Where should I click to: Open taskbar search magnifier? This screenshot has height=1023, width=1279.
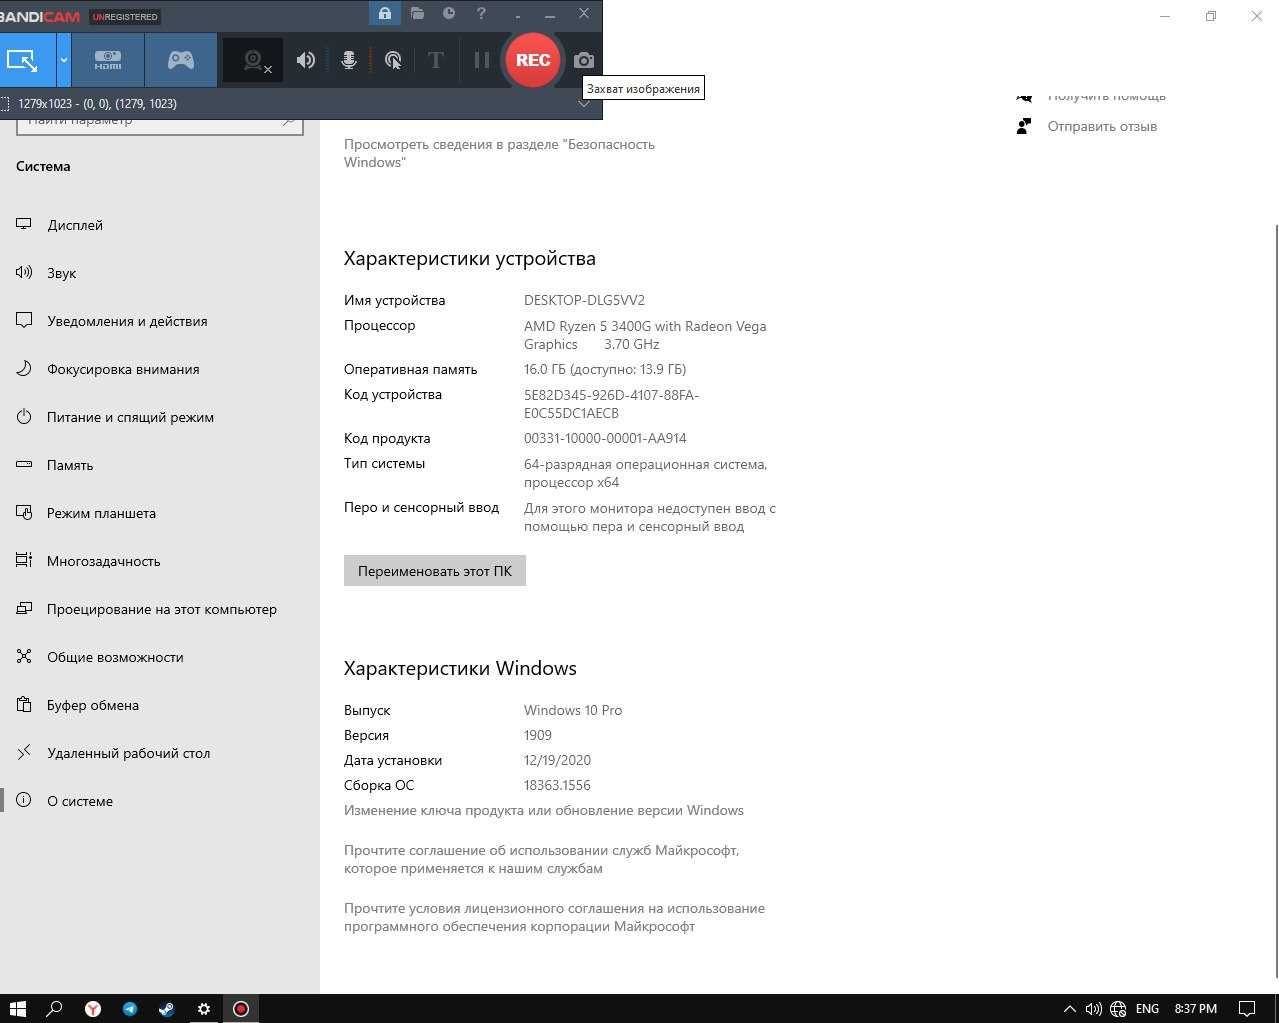[x=55, y=1008]
